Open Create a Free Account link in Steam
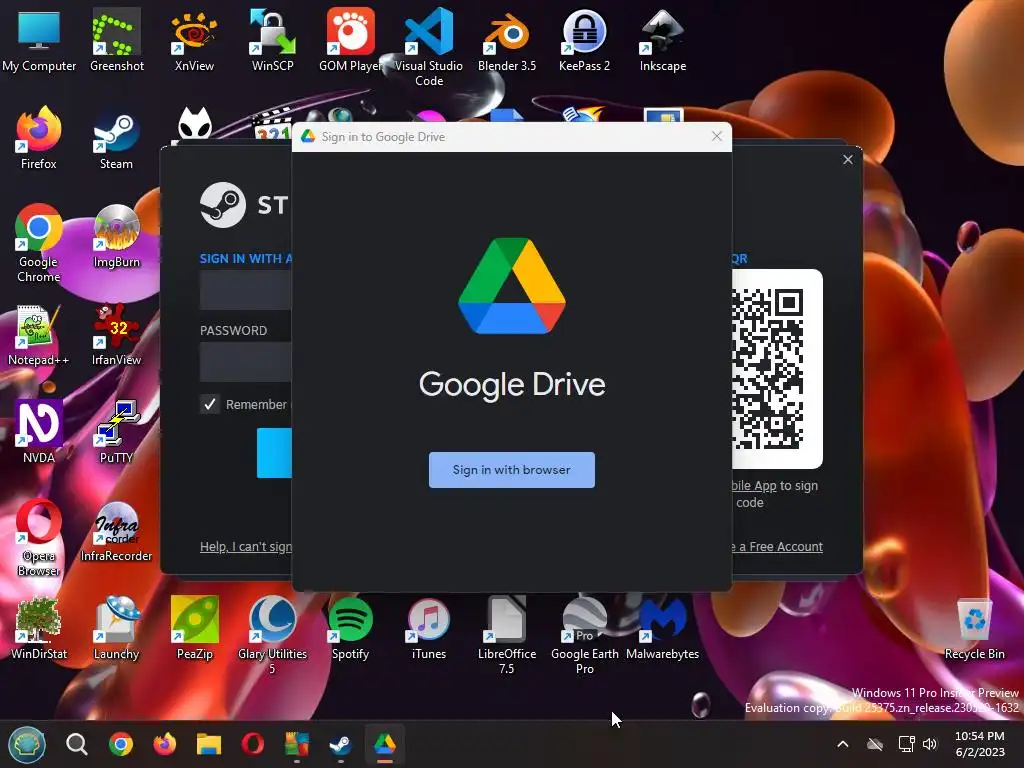This screenshot has height=768, width=1024. pos(777,547)
